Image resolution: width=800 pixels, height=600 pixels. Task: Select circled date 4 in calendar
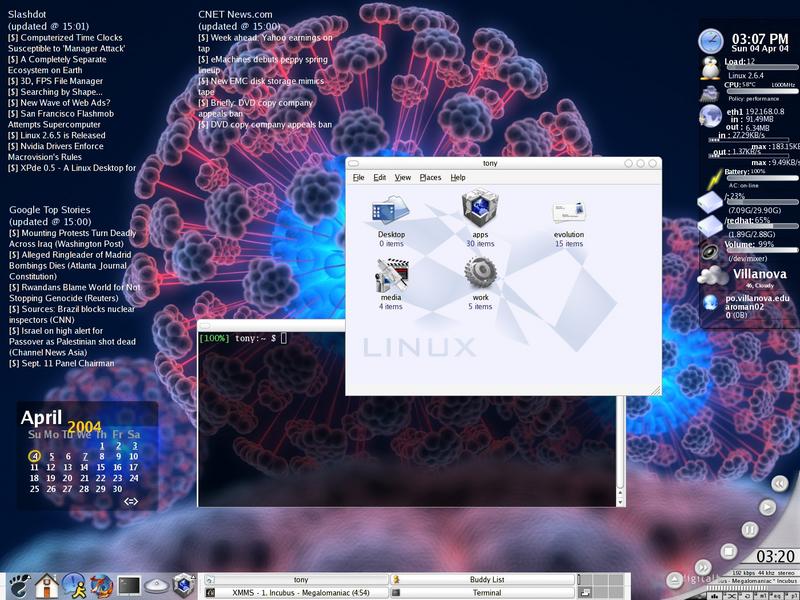pos(34,456)
